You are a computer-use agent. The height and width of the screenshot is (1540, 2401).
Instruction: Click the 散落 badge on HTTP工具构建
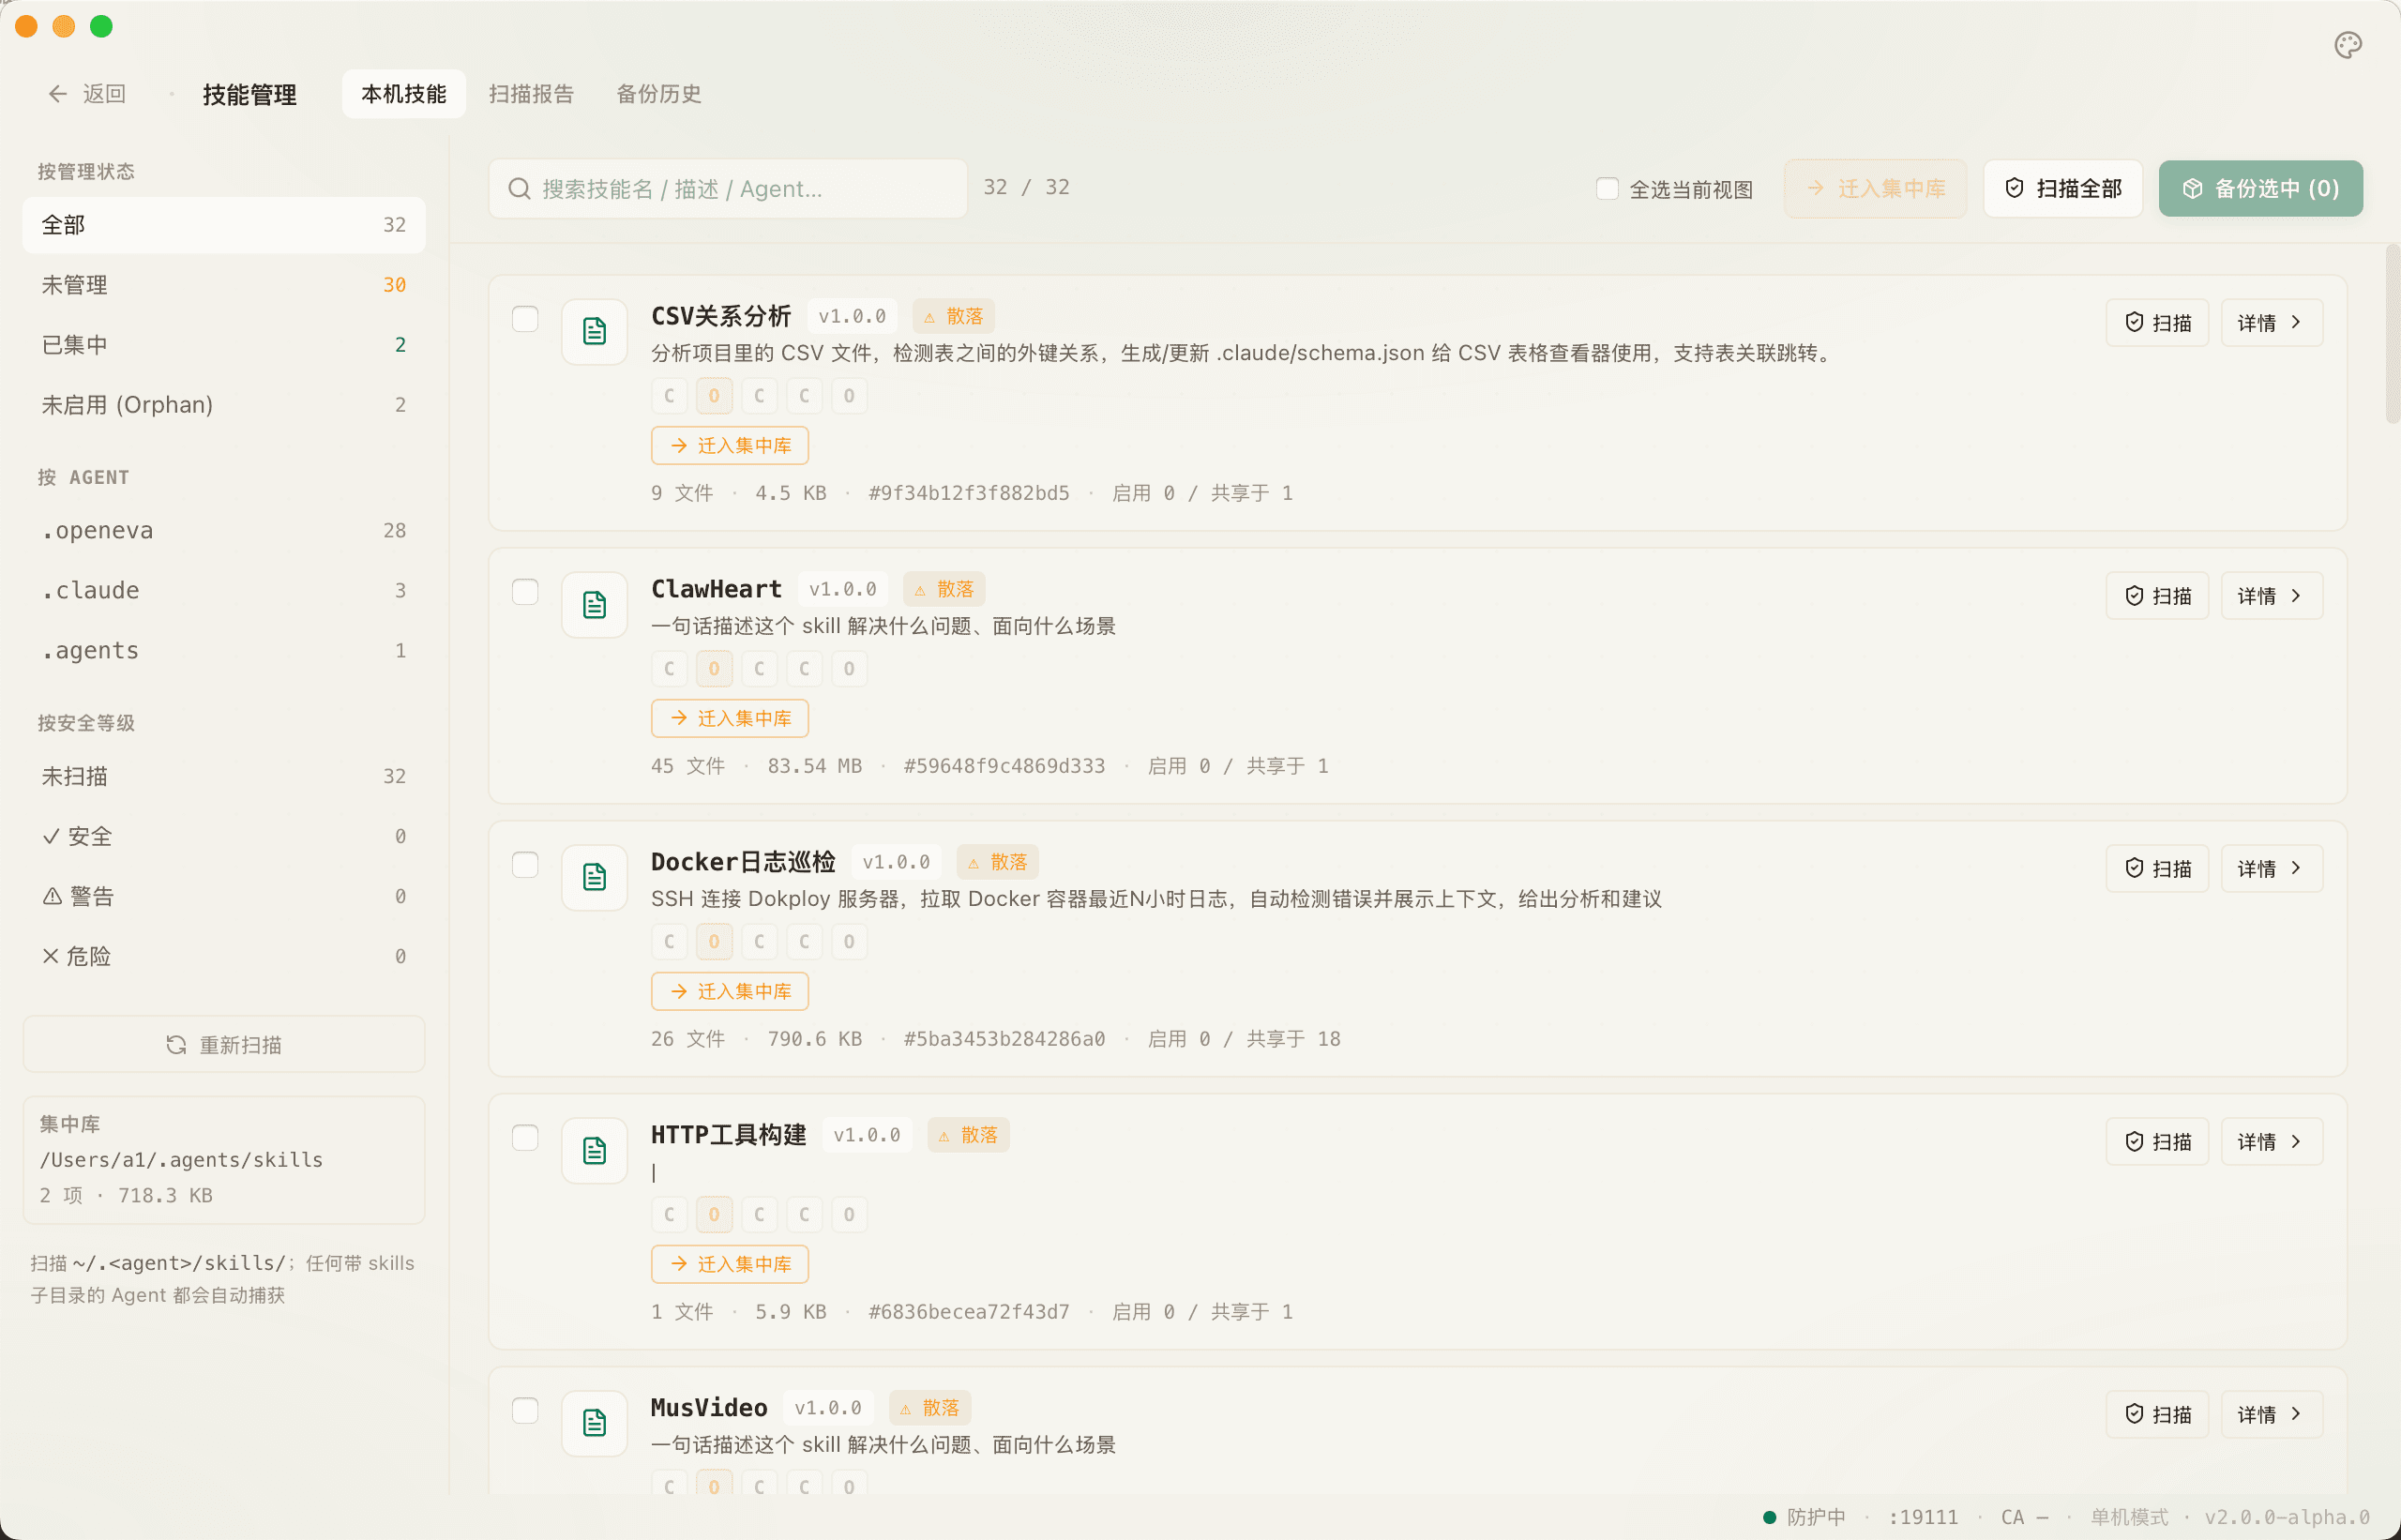[968, 1135]
